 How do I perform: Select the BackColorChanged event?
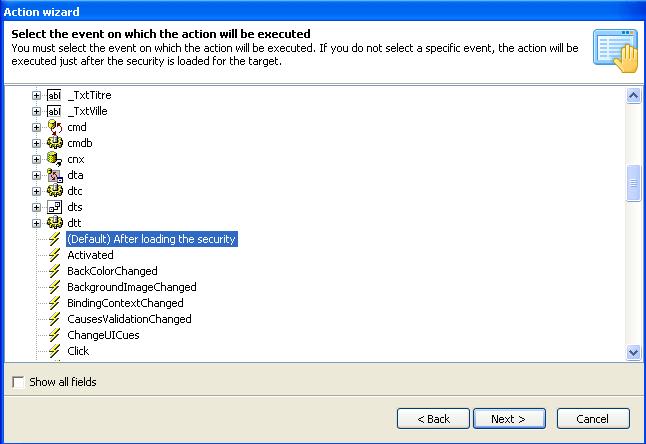tap(112, 271)
